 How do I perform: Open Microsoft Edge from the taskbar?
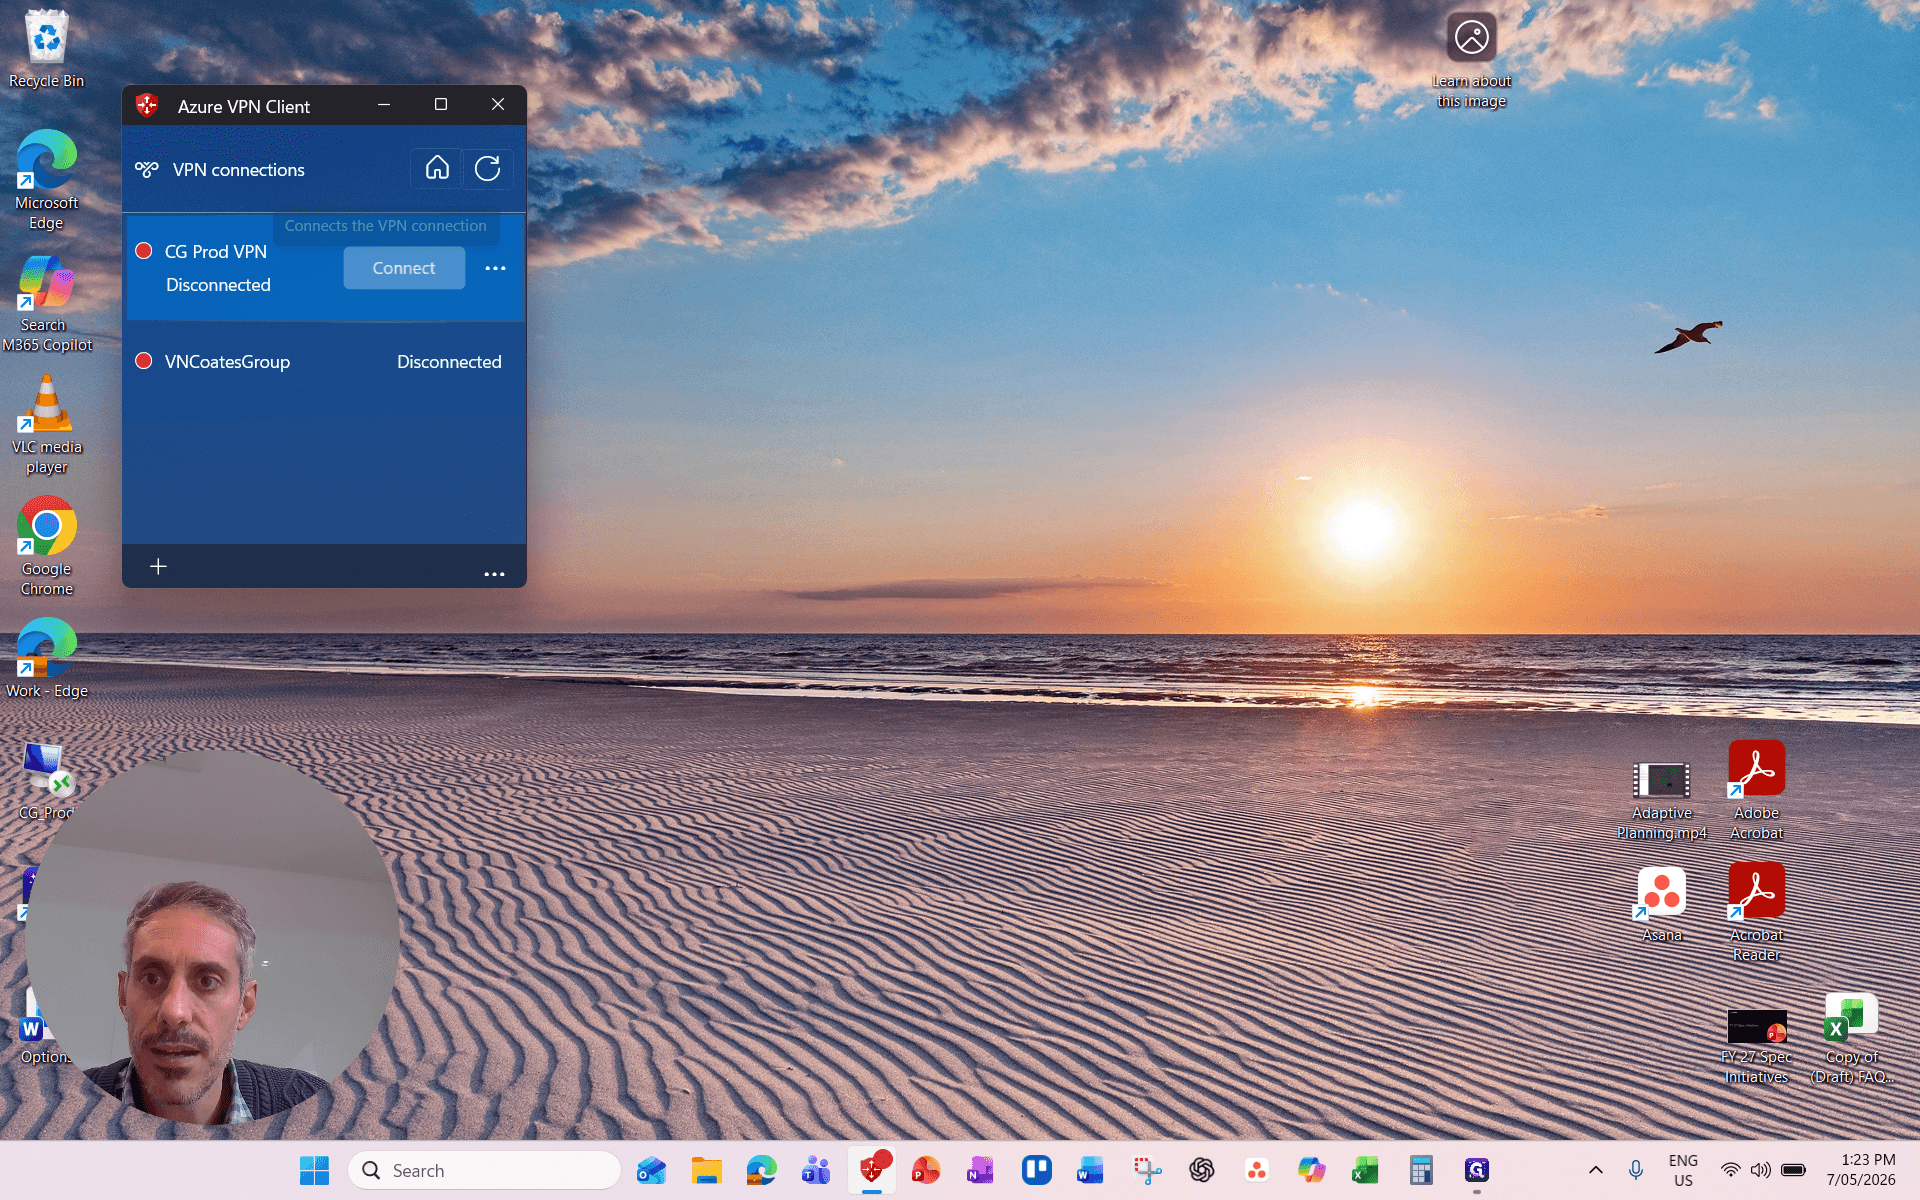(x=762, y=1170)
